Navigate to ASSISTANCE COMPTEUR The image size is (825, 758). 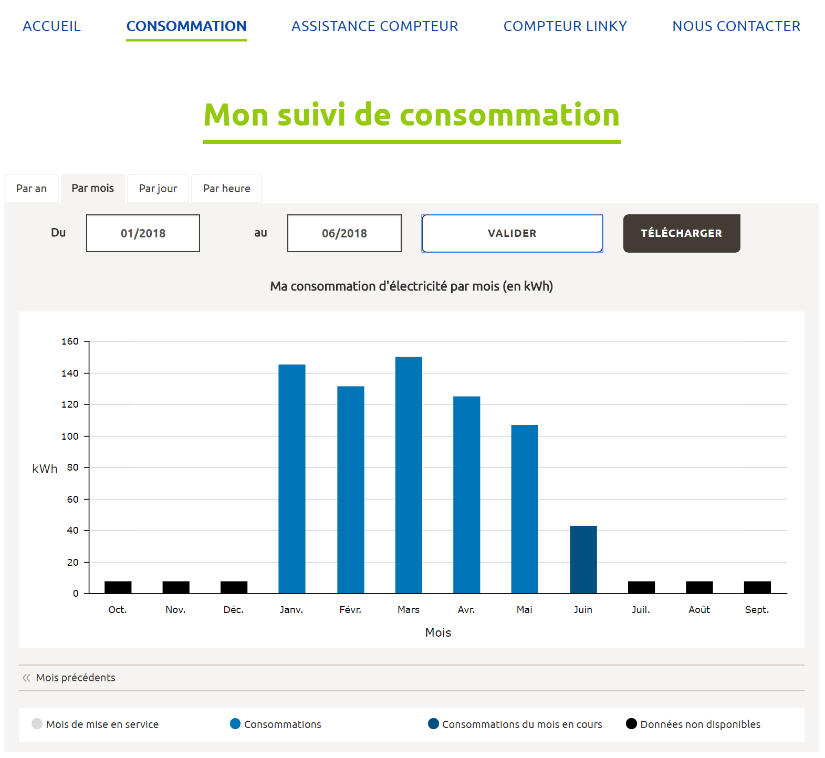pyautogui.click(x=374, y=26)
